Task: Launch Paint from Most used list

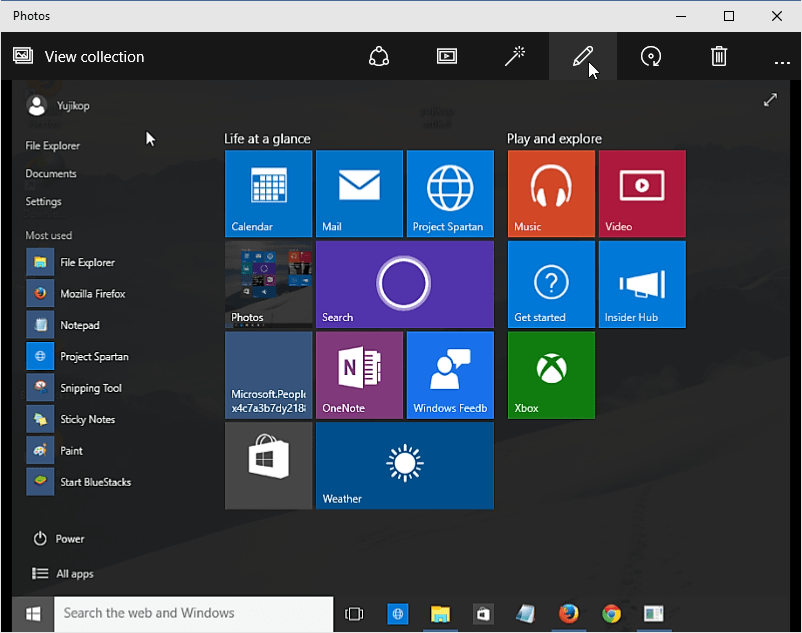Action: pyautogui.click(x=54, y=450)
